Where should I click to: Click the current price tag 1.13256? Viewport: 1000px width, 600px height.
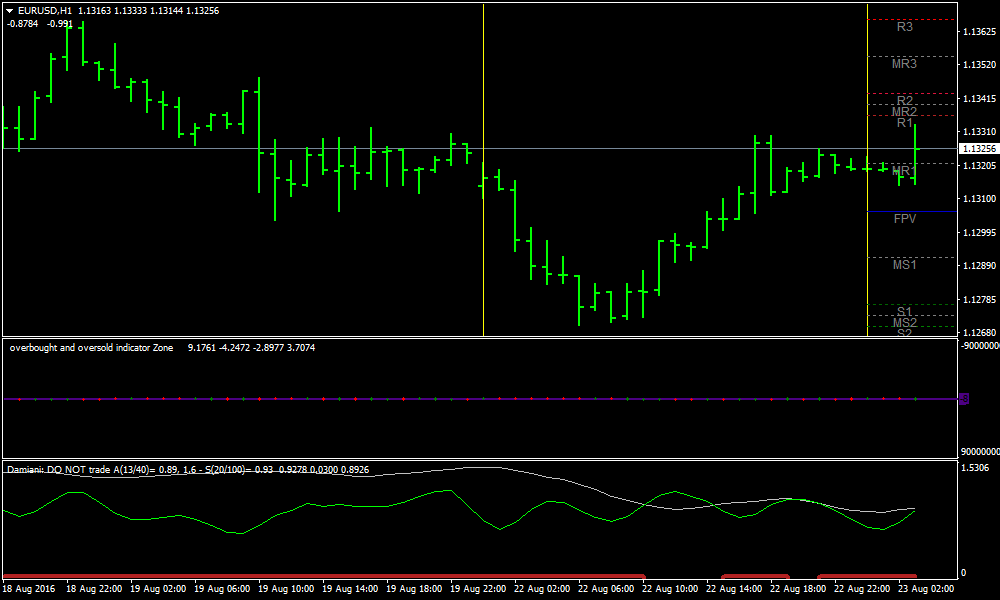point(978,149)
